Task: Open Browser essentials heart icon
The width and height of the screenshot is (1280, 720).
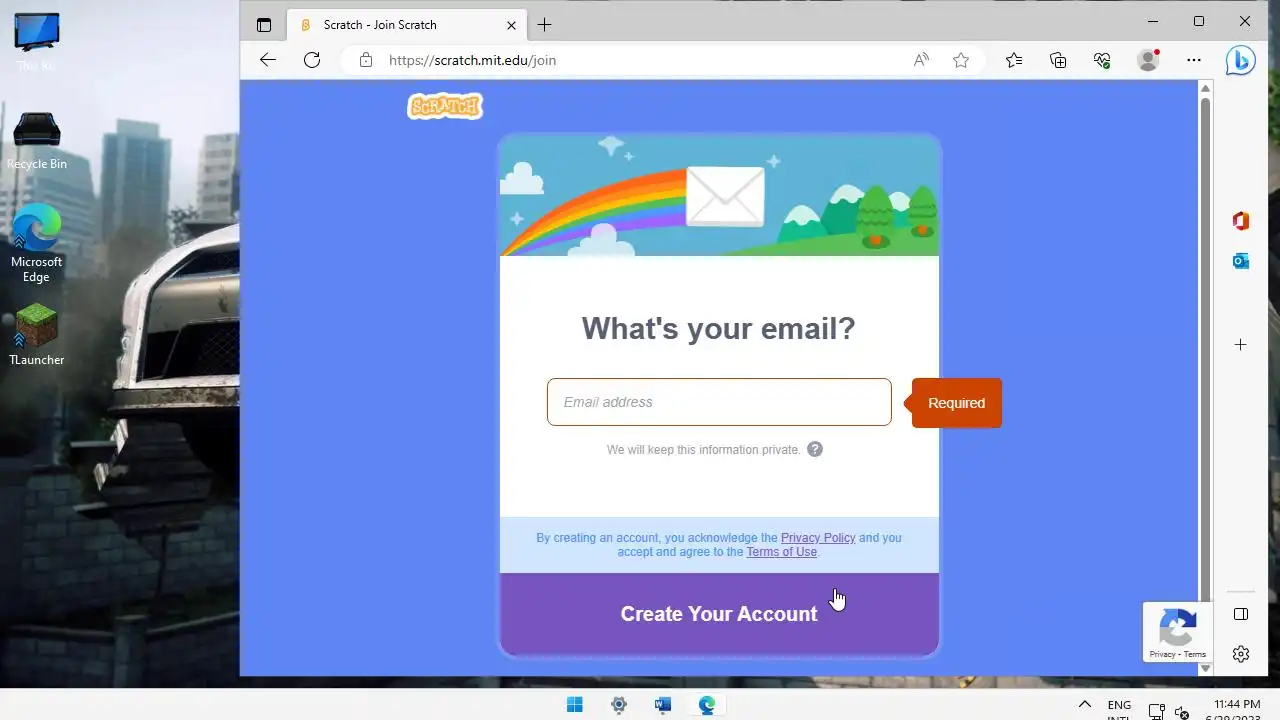Action: [x=1102, y=60]
